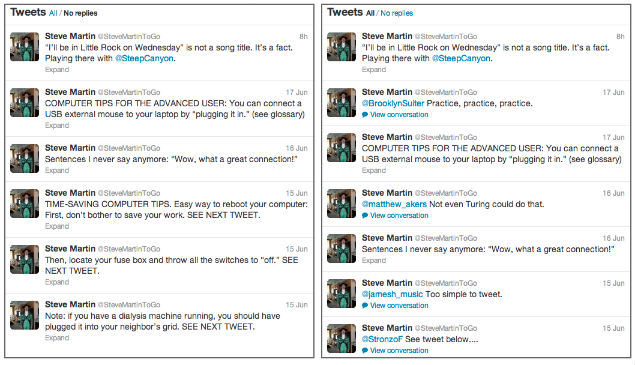Click the conversation bubble icon under the @jamesh_music reply
635x365 pixels.
click(365, 305)
